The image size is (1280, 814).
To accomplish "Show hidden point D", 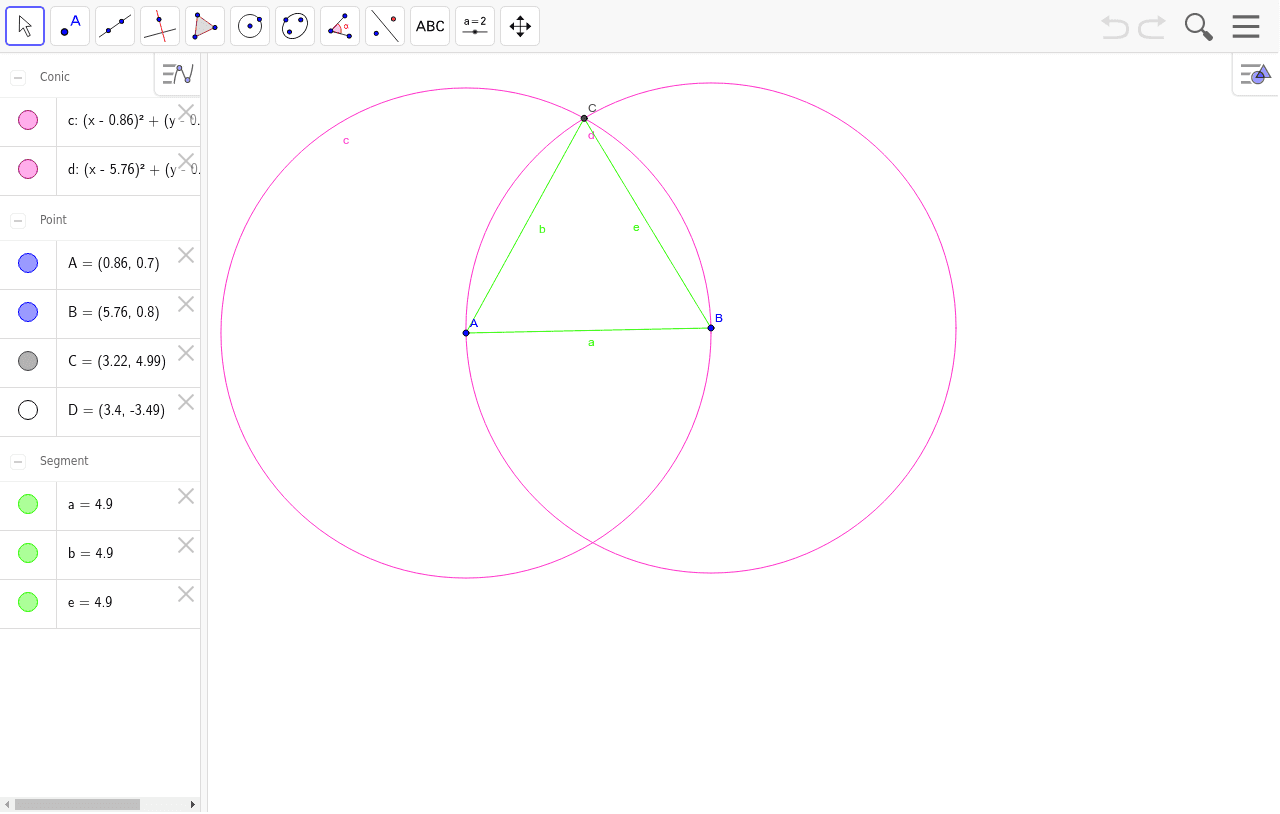I will pyautogui.click(x=28, y=410).
